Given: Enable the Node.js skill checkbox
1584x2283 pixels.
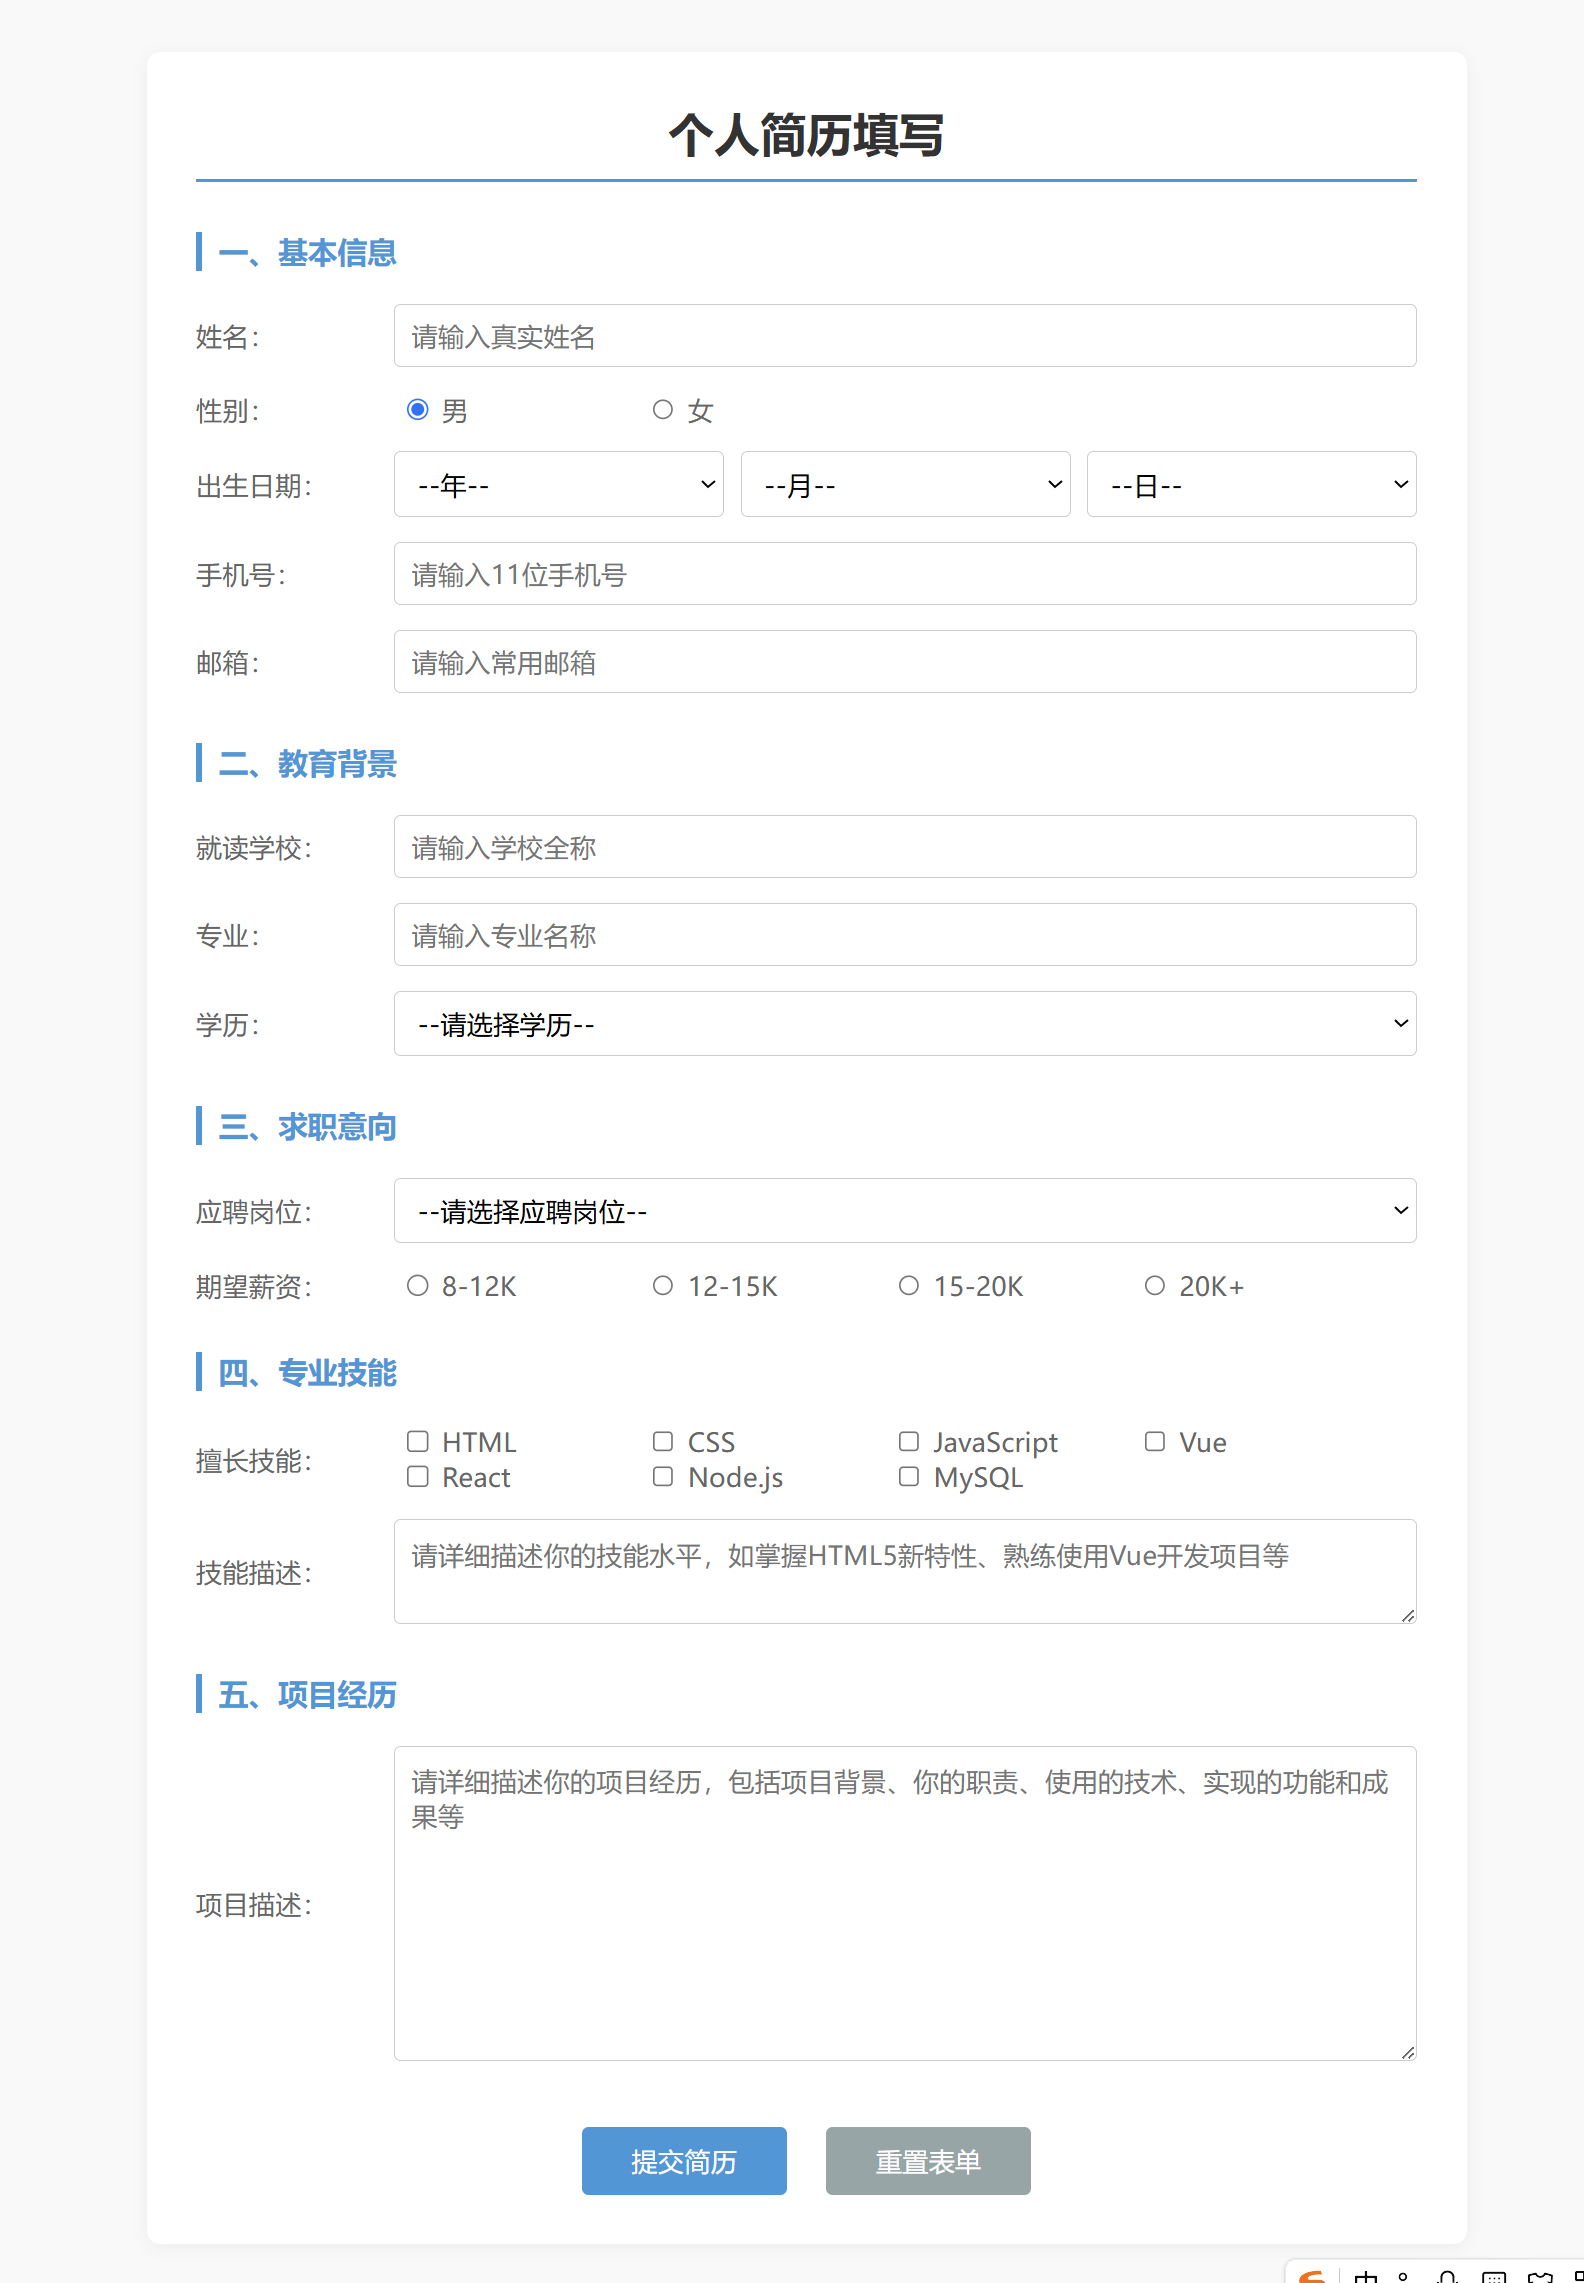Looking at the screenshot, I should 663,1477.
